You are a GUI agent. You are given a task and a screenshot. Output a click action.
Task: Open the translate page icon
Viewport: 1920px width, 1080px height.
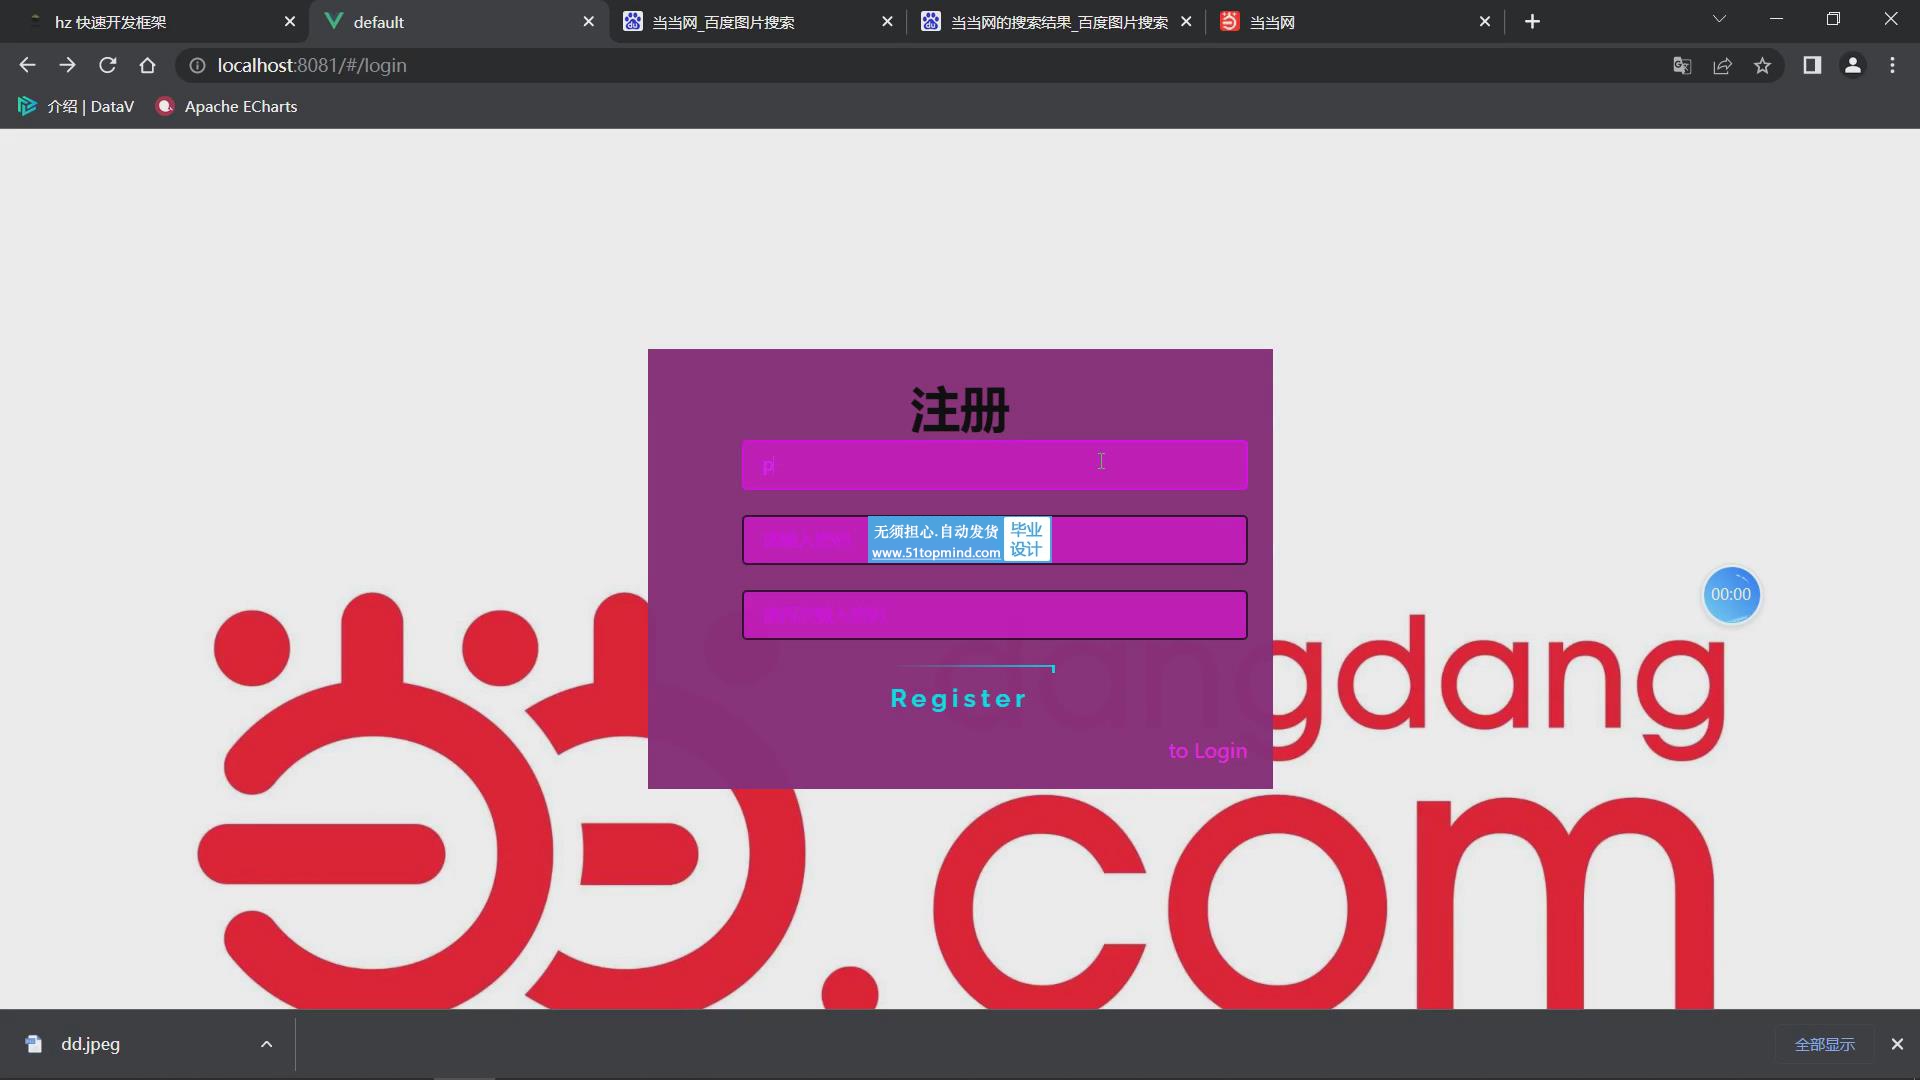1682,65
